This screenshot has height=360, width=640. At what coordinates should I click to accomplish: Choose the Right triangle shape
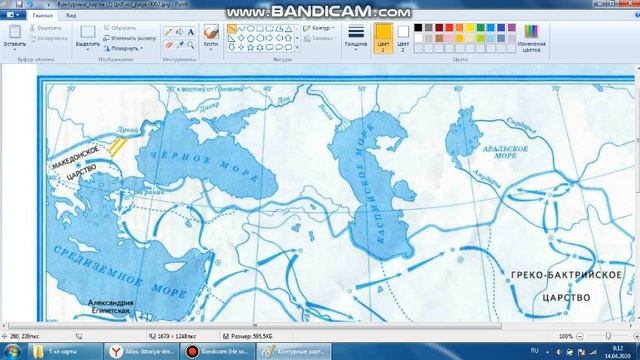point(232,38)
